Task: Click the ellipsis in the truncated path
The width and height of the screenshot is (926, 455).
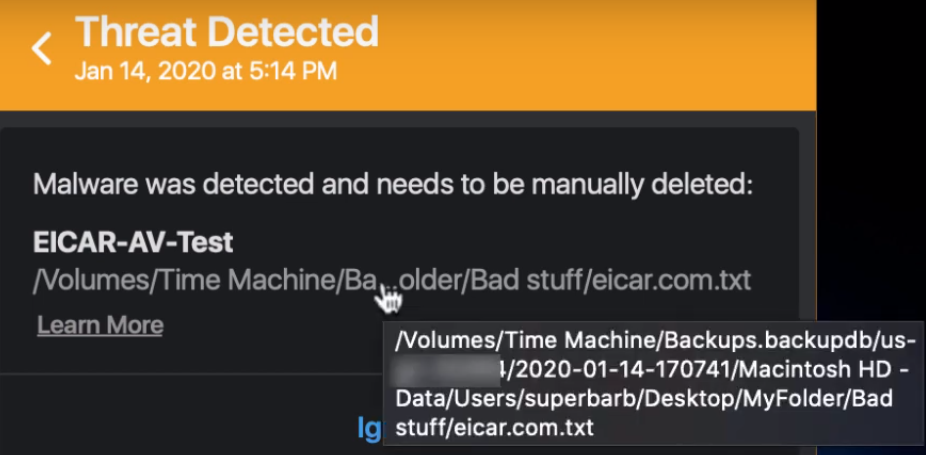Action: [x=385, y=281]
